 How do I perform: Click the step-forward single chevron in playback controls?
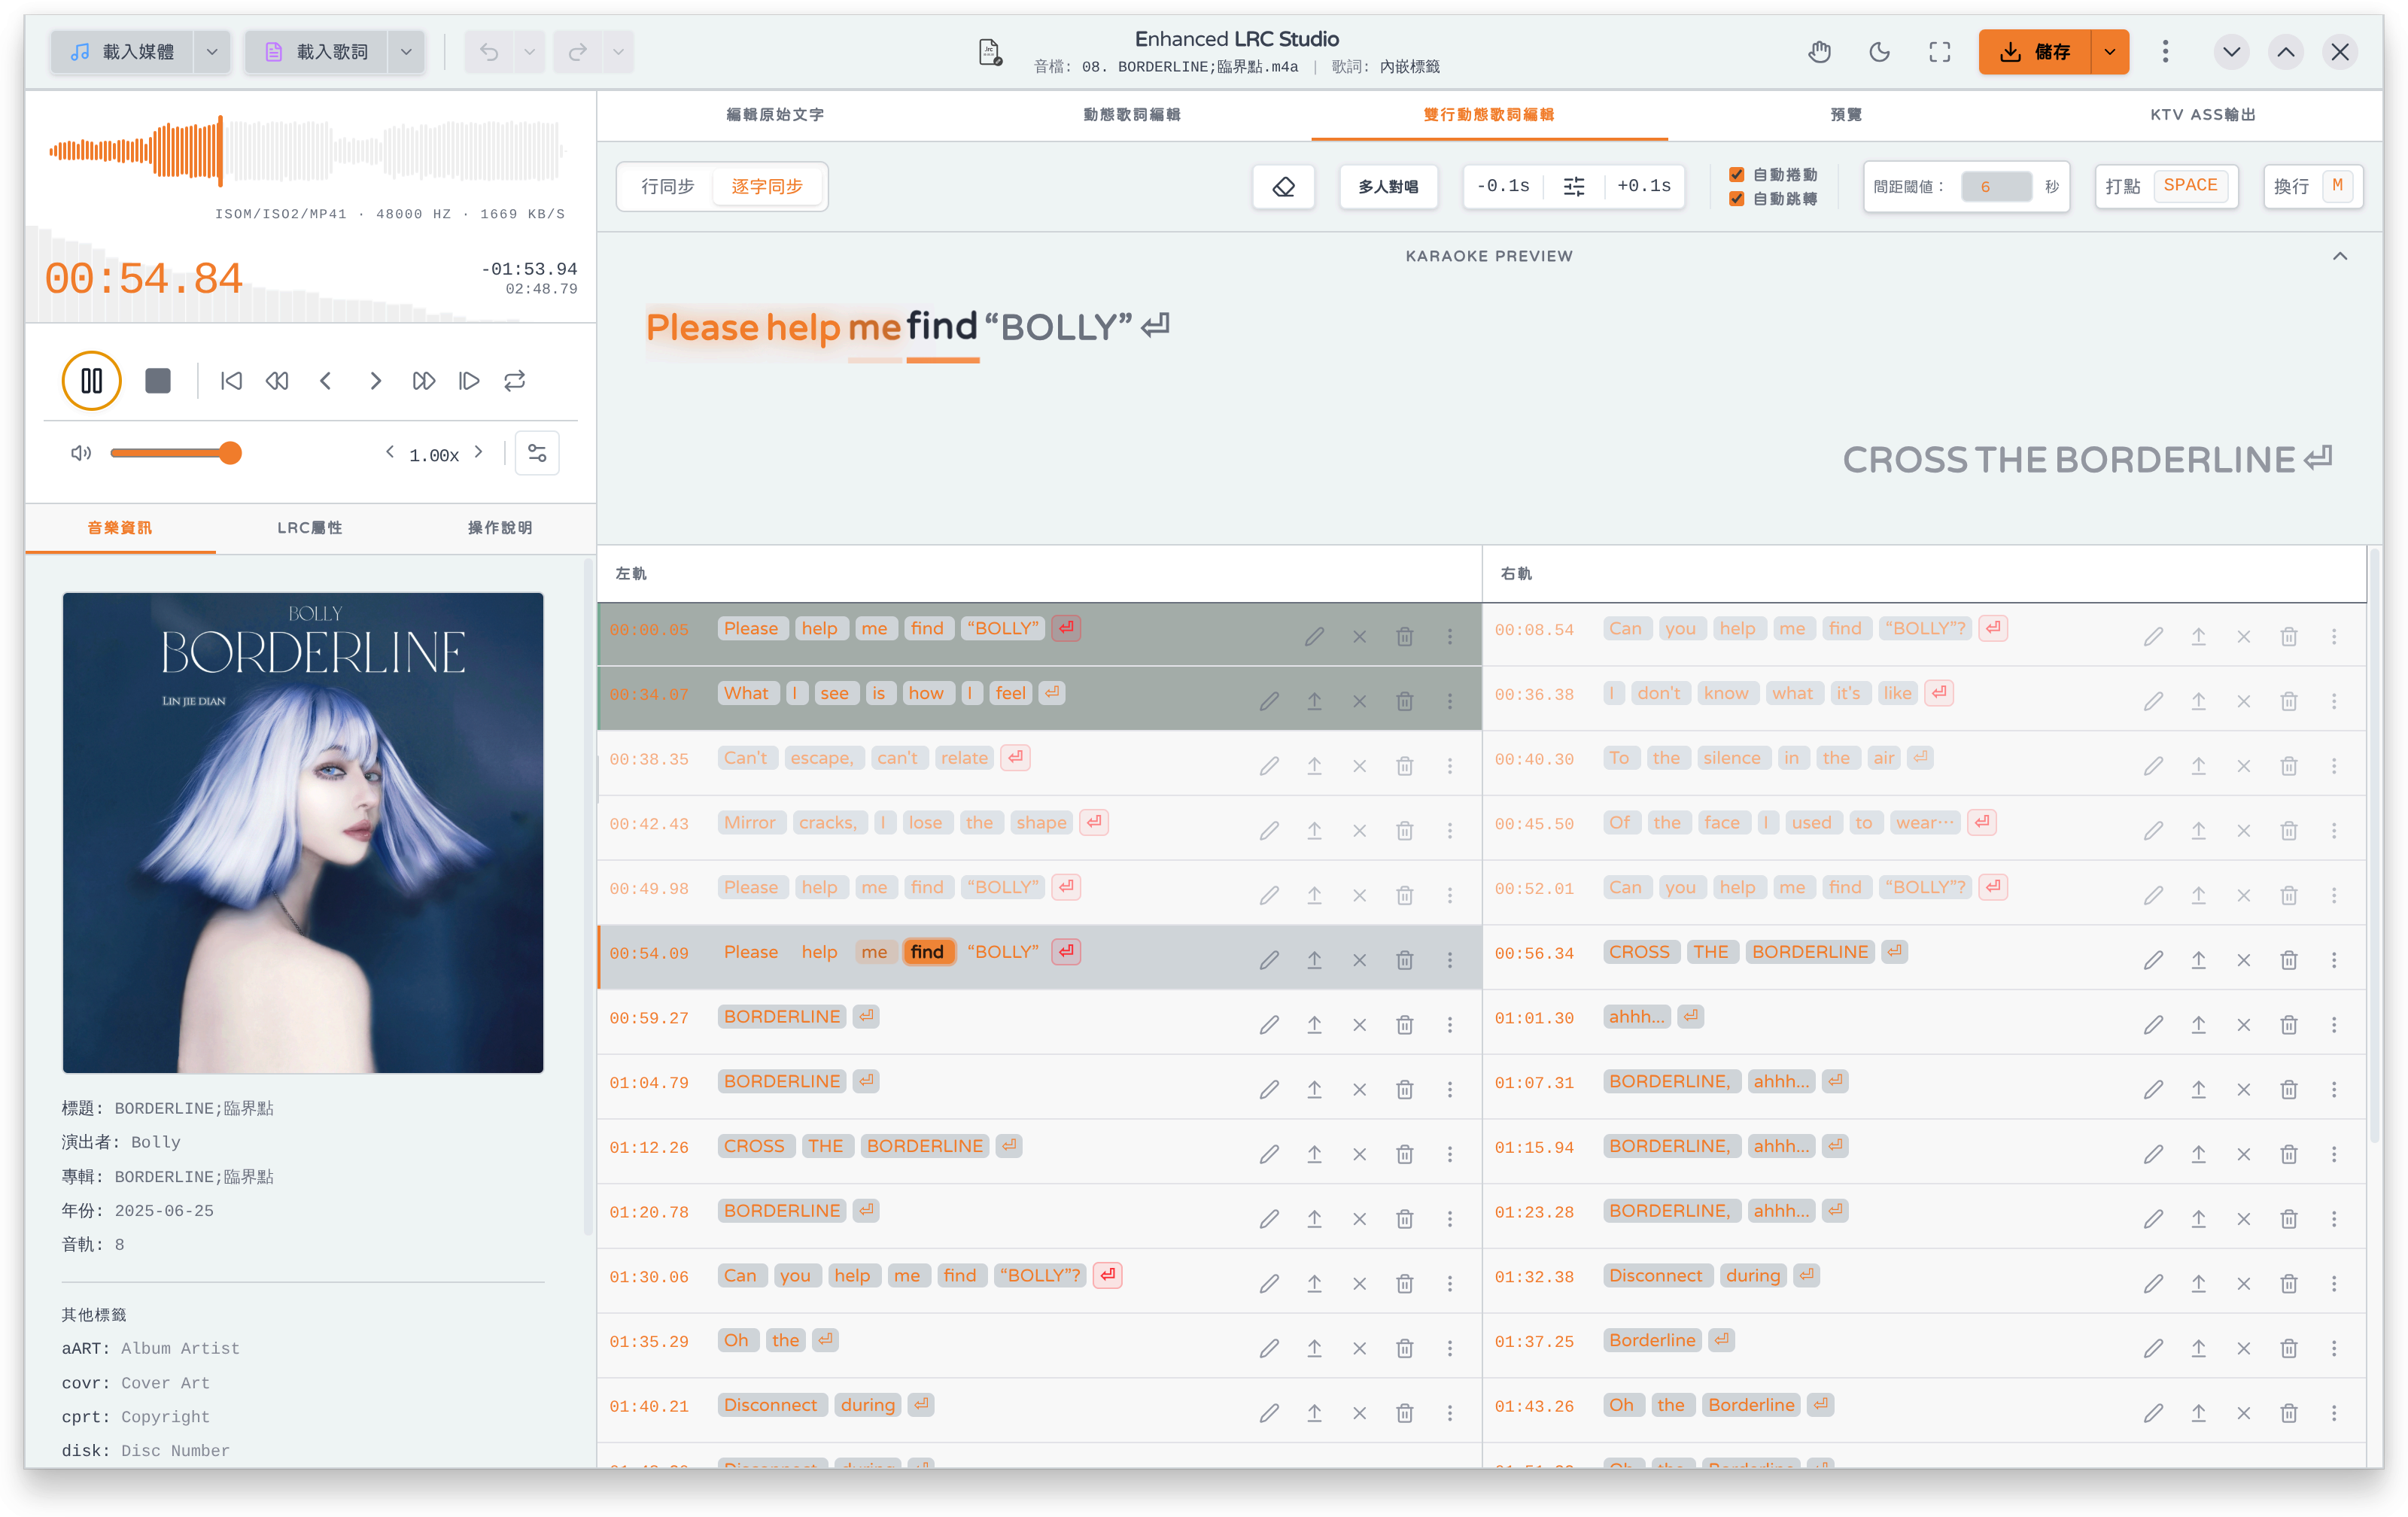[x=375, y=381]
